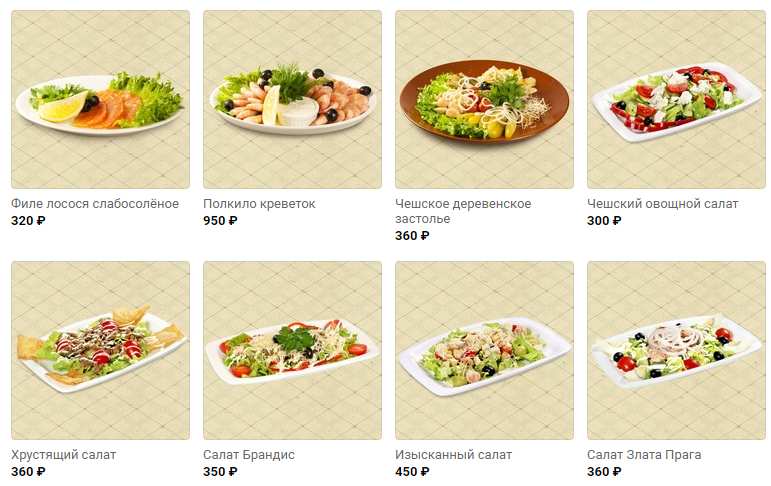The image size is (771, 486).
Task: Open the Чешское деревенское застолье dish photo
Action: tap(484, 99)
